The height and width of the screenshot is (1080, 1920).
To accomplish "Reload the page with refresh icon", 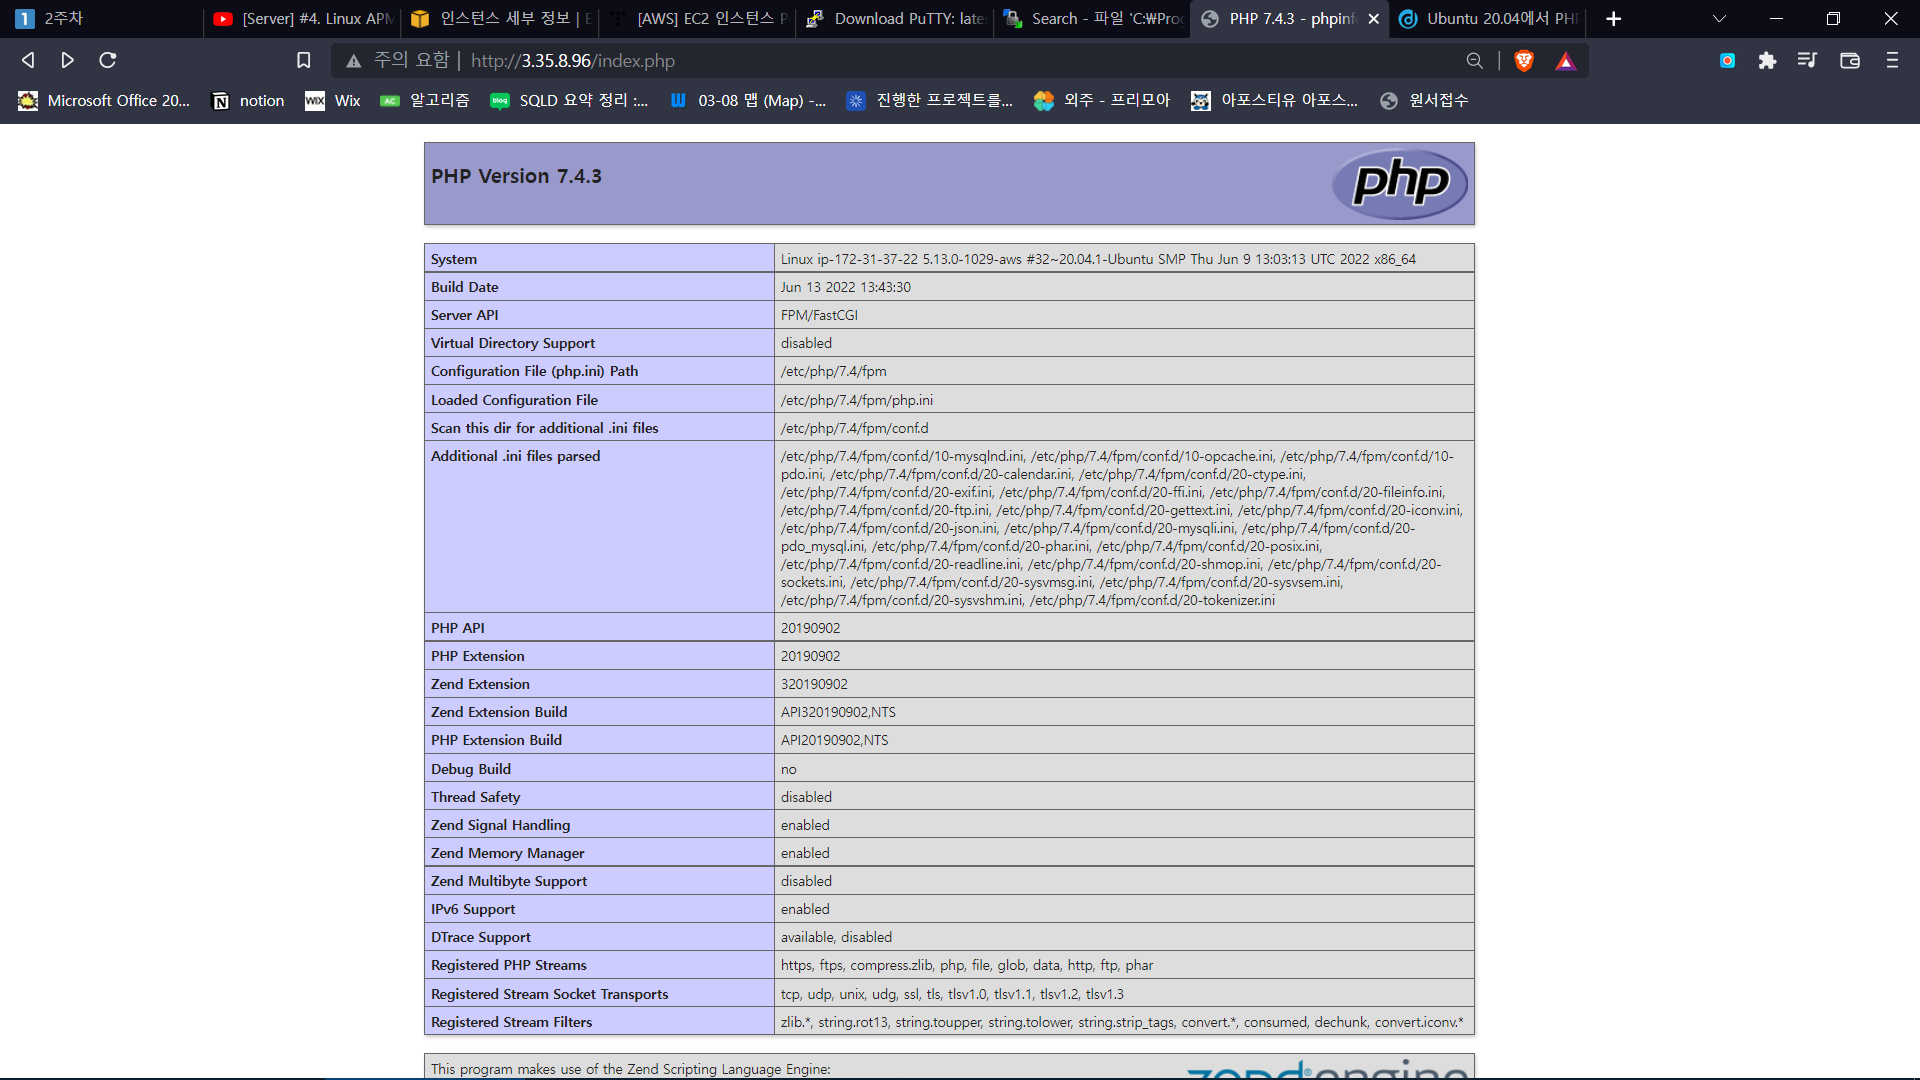I will tap(108, 61).
